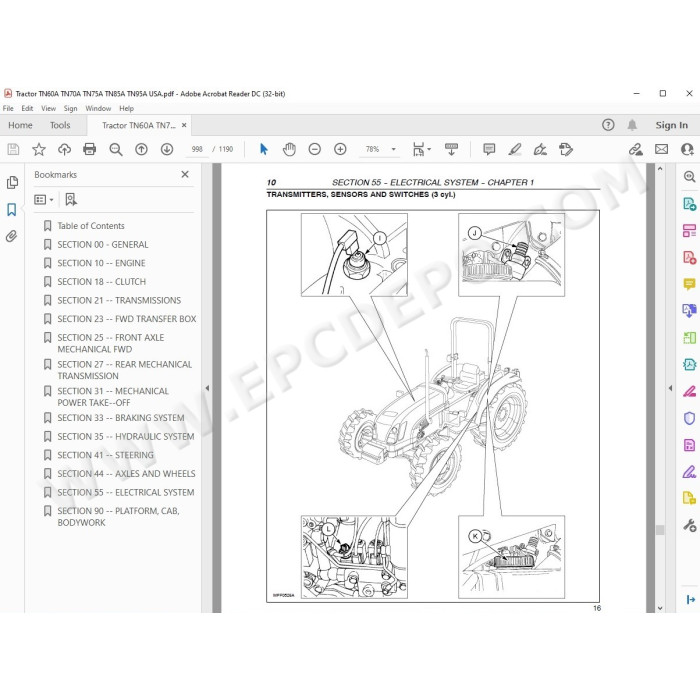
Task: Enable scrolling mode with the keyboard-arrow icon
Action: point(451,149)
